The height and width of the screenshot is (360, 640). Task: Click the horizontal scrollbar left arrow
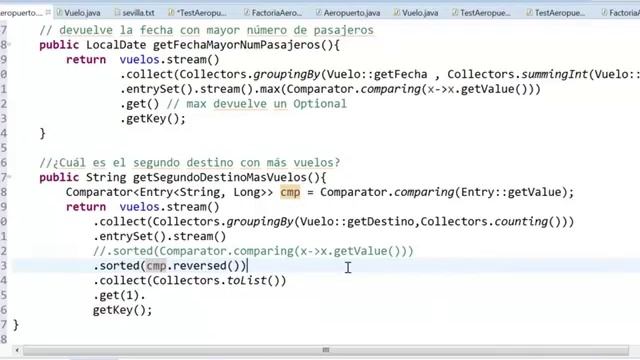[x=17, y=350]
